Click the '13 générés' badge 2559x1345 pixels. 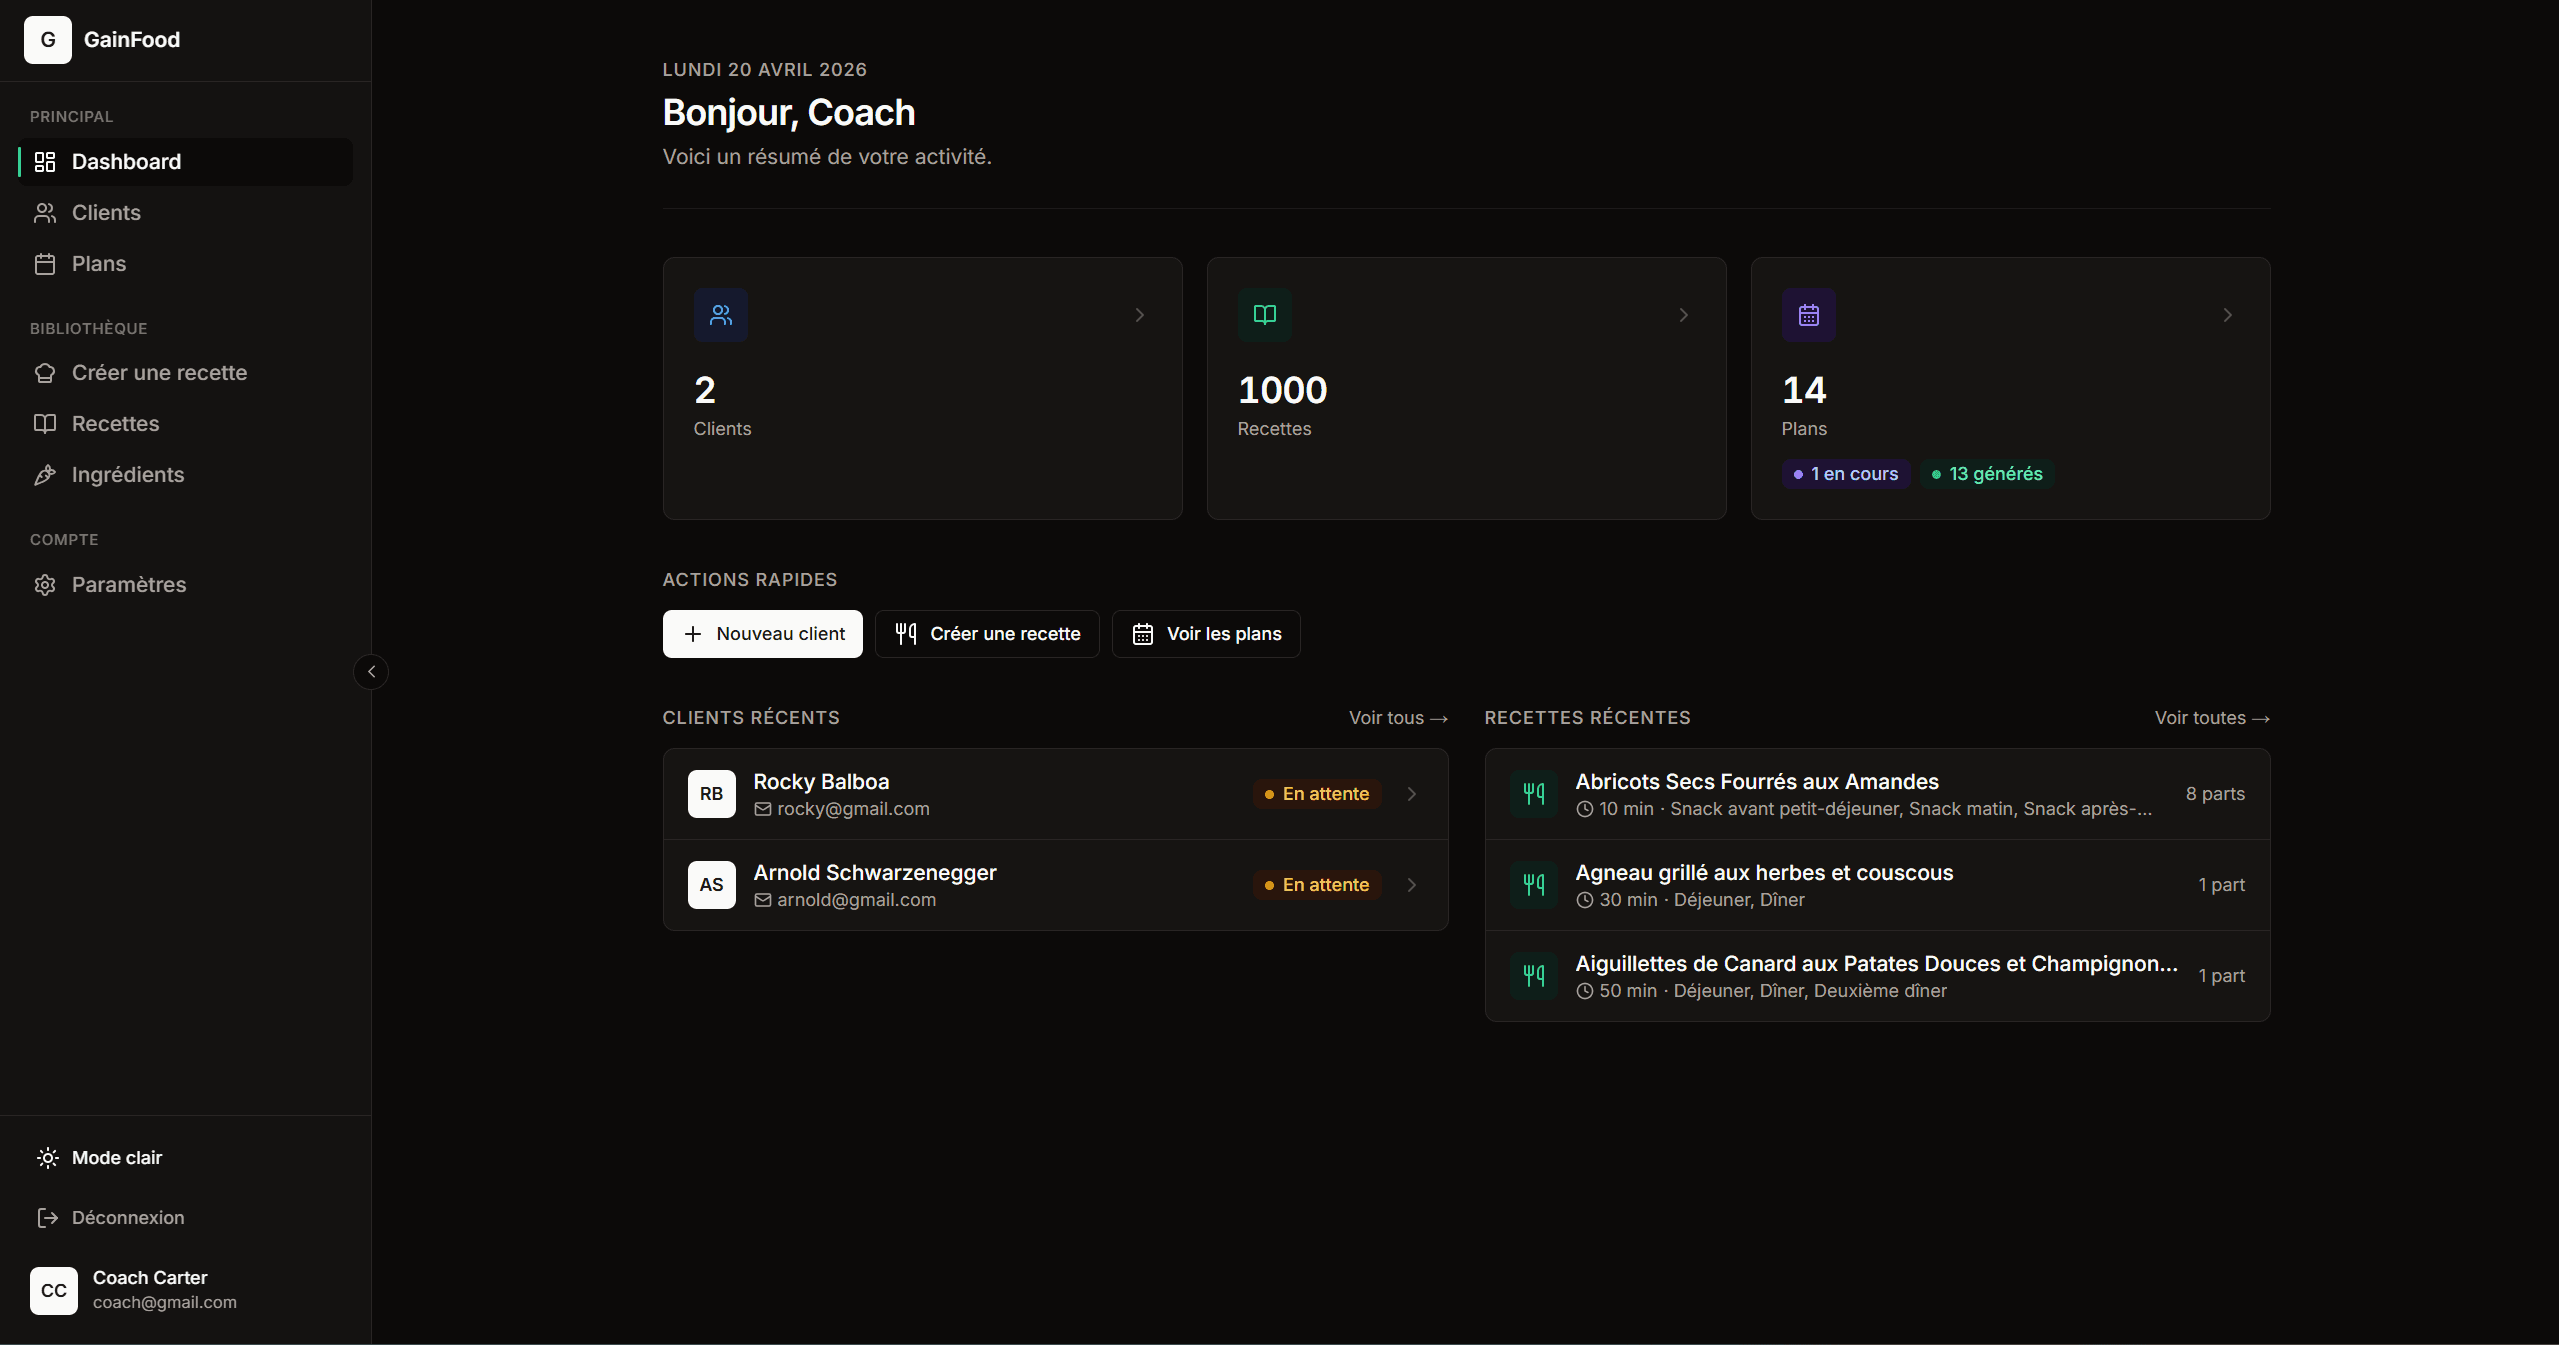1987,474
